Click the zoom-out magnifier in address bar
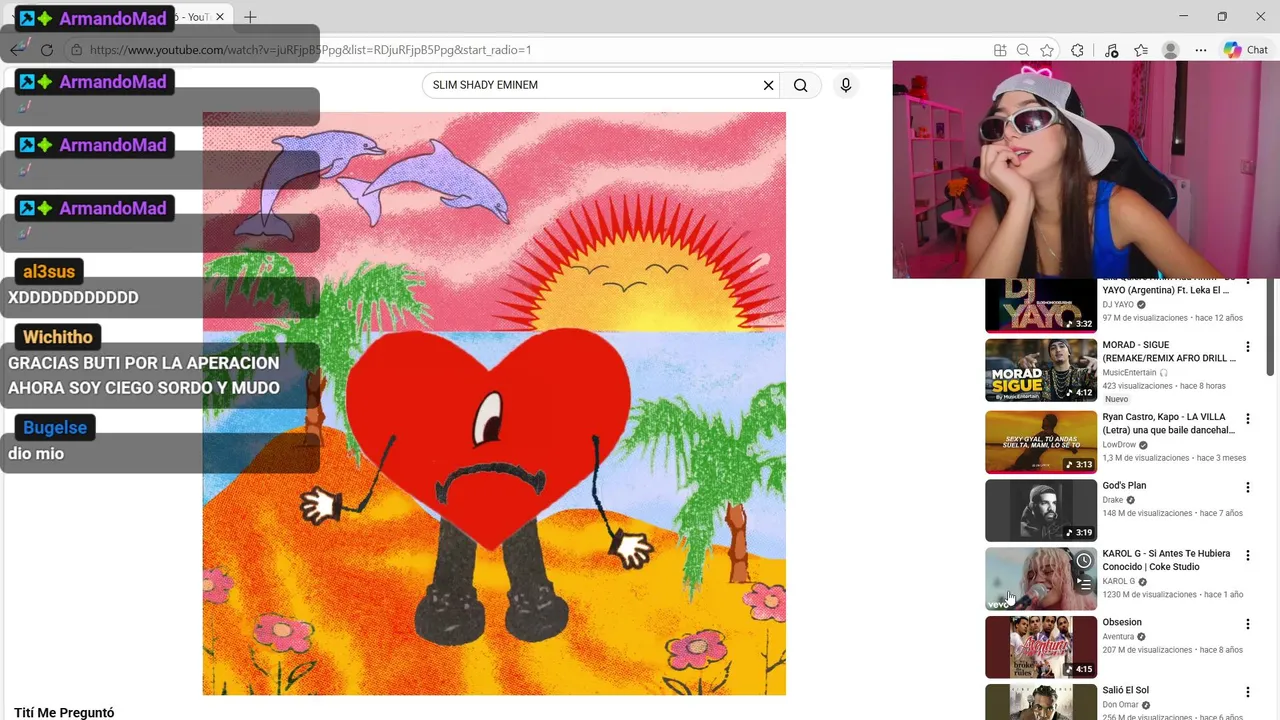The image size is (1280, 720). [x=1023, y=50]
